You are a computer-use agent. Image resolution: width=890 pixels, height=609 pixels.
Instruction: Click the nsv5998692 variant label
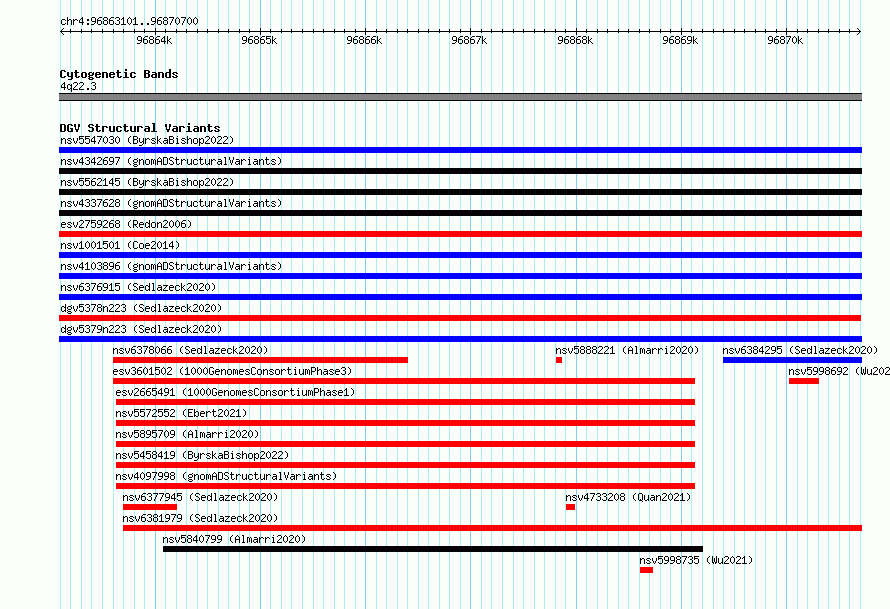[x=839, y=371]
